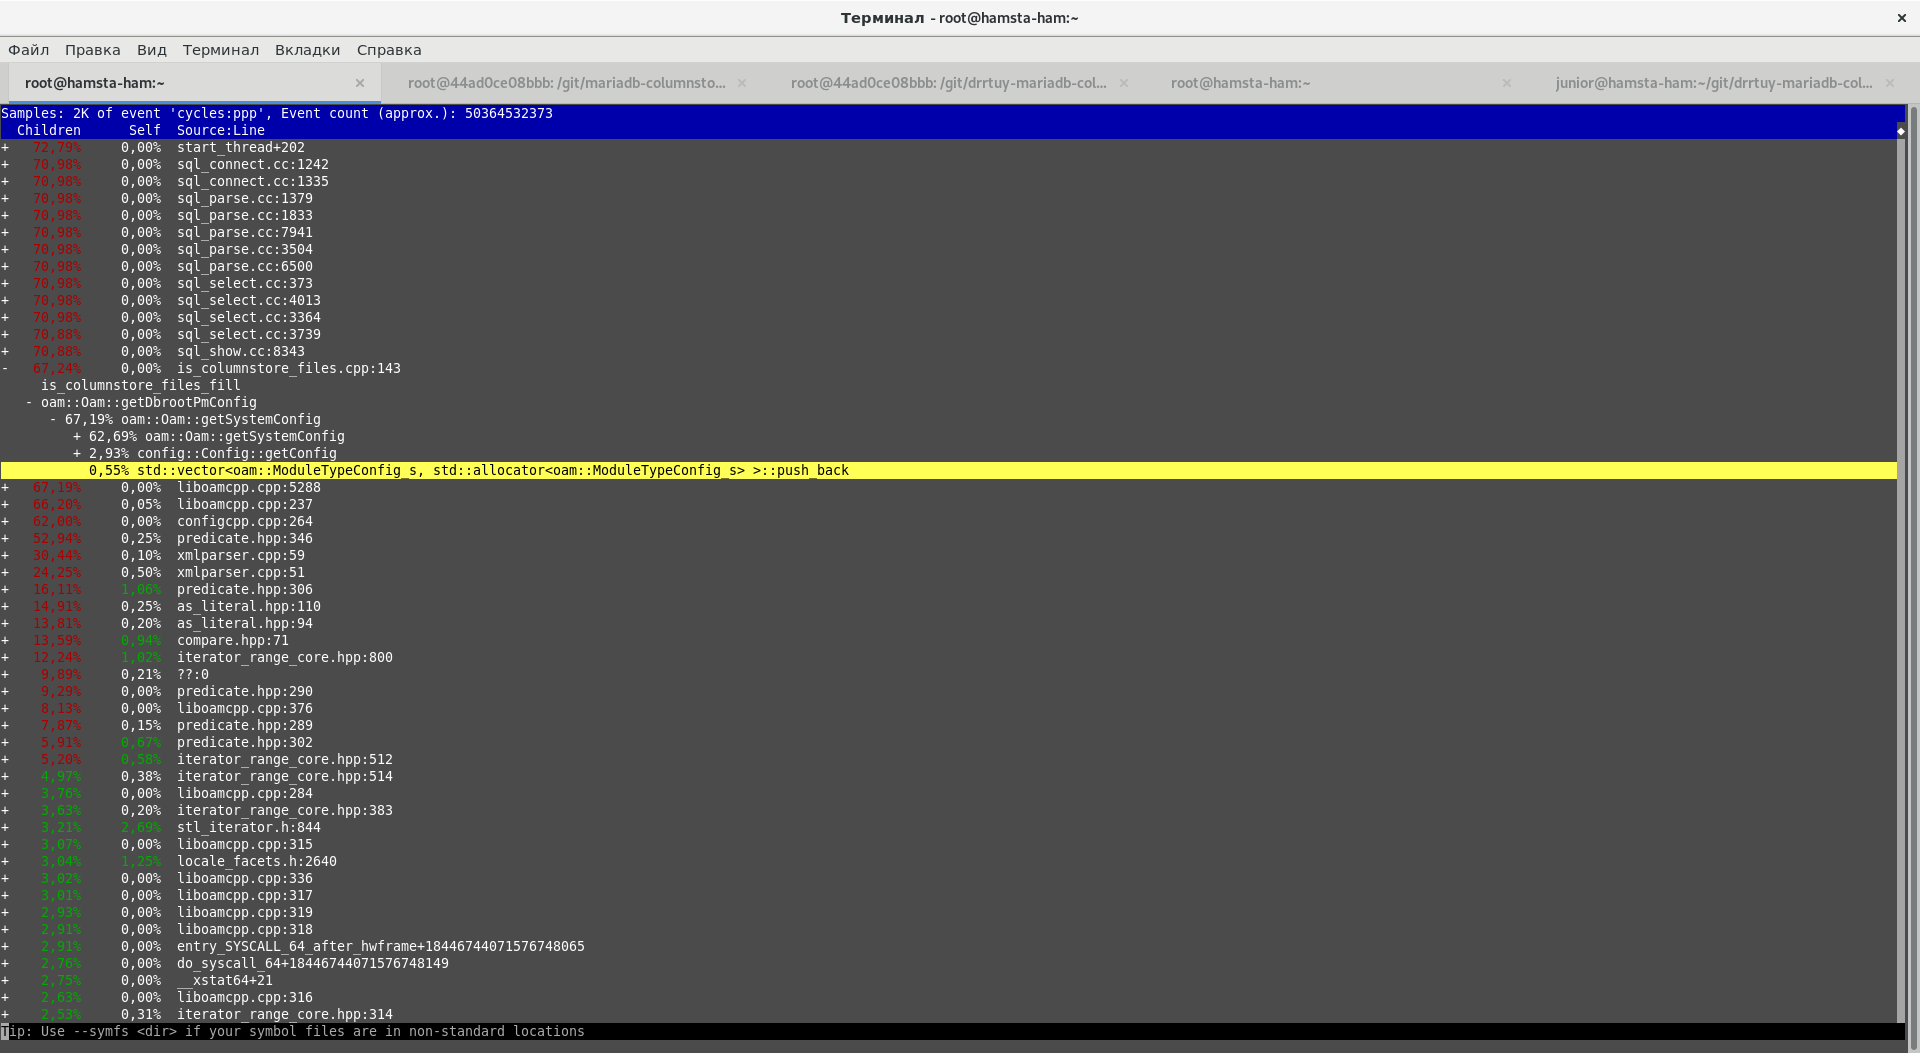Close the terminal window

pos(1901,18)
